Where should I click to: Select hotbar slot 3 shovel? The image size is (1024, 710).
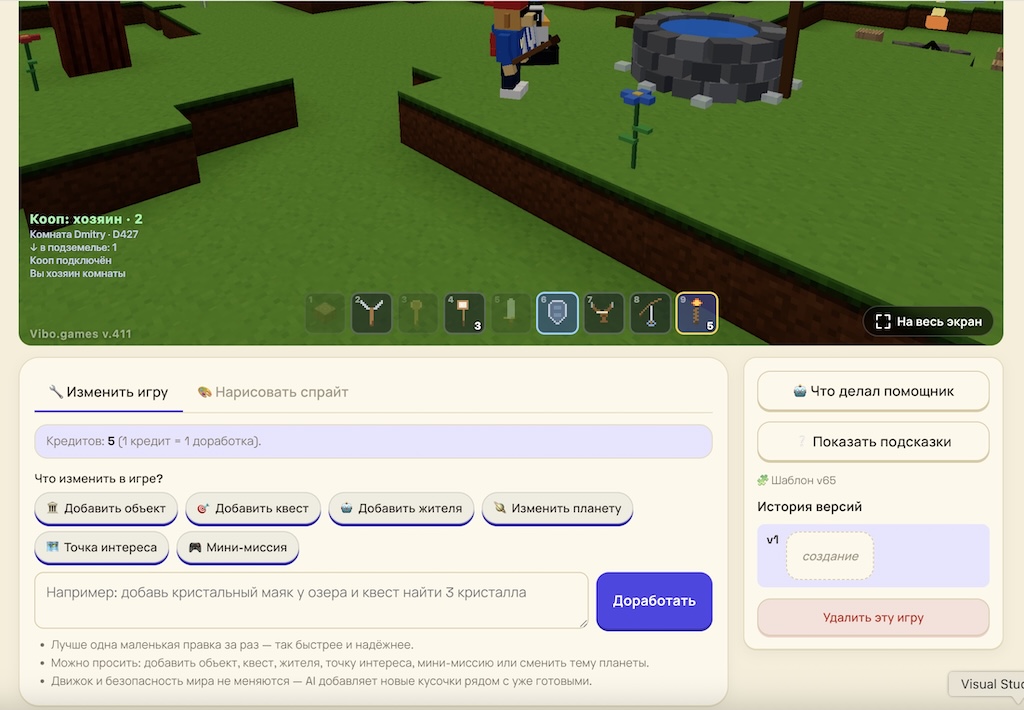(417, 313)
